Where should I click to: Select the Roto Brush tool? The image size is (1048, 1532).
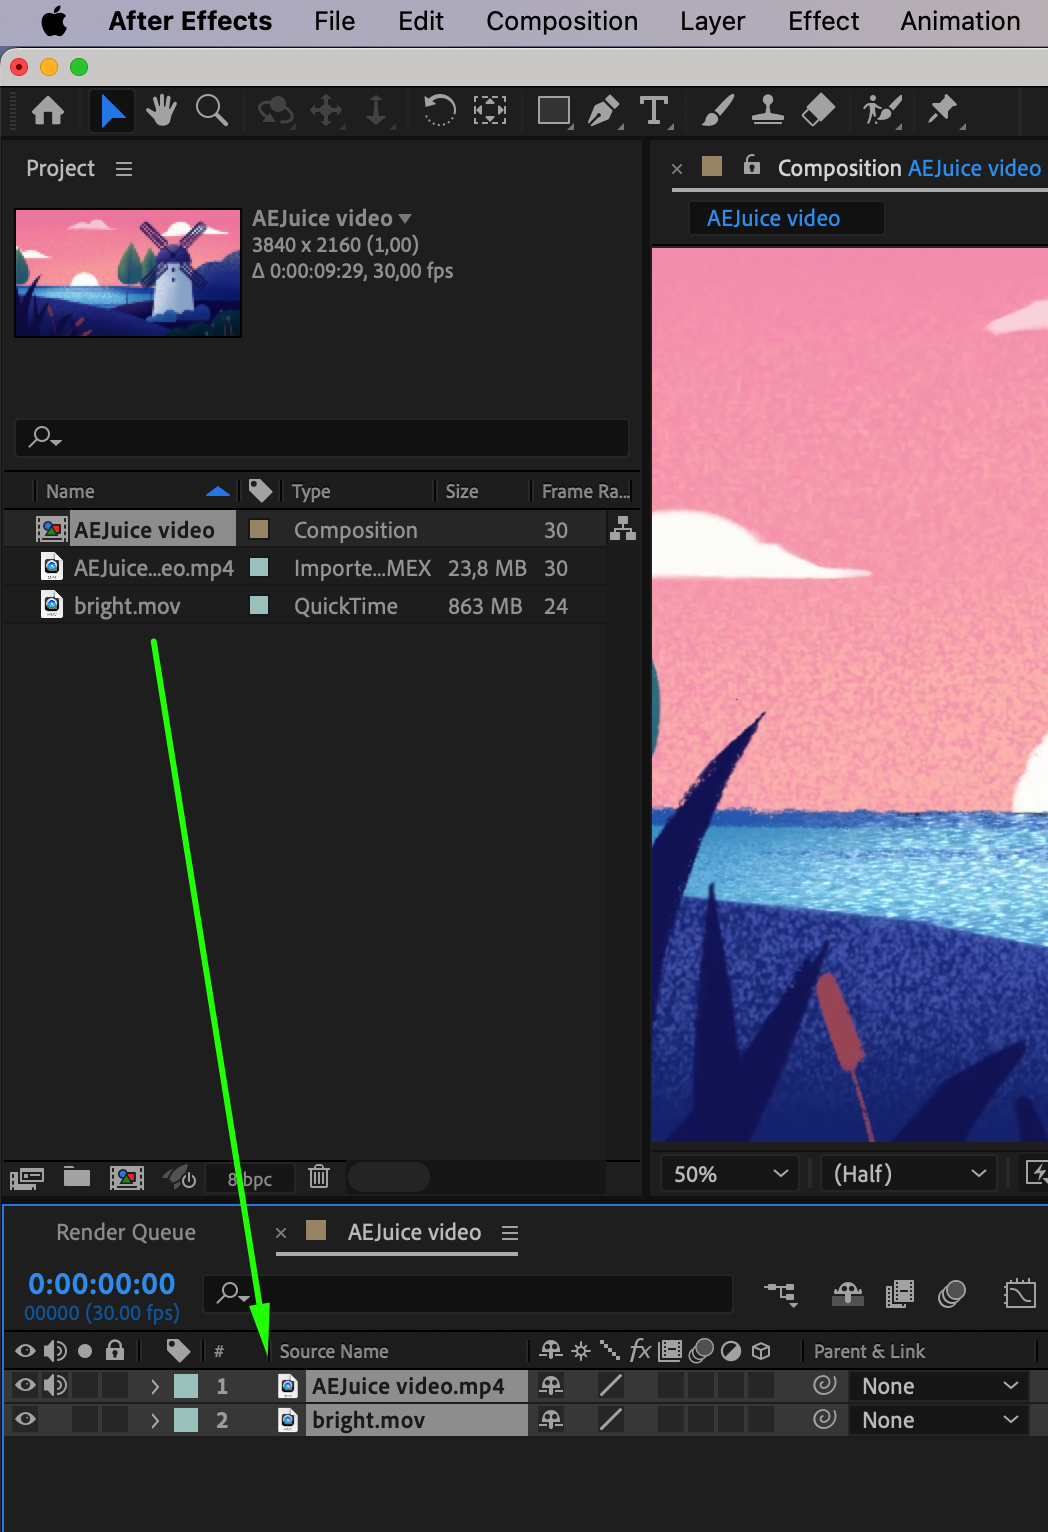coord(882,110)
